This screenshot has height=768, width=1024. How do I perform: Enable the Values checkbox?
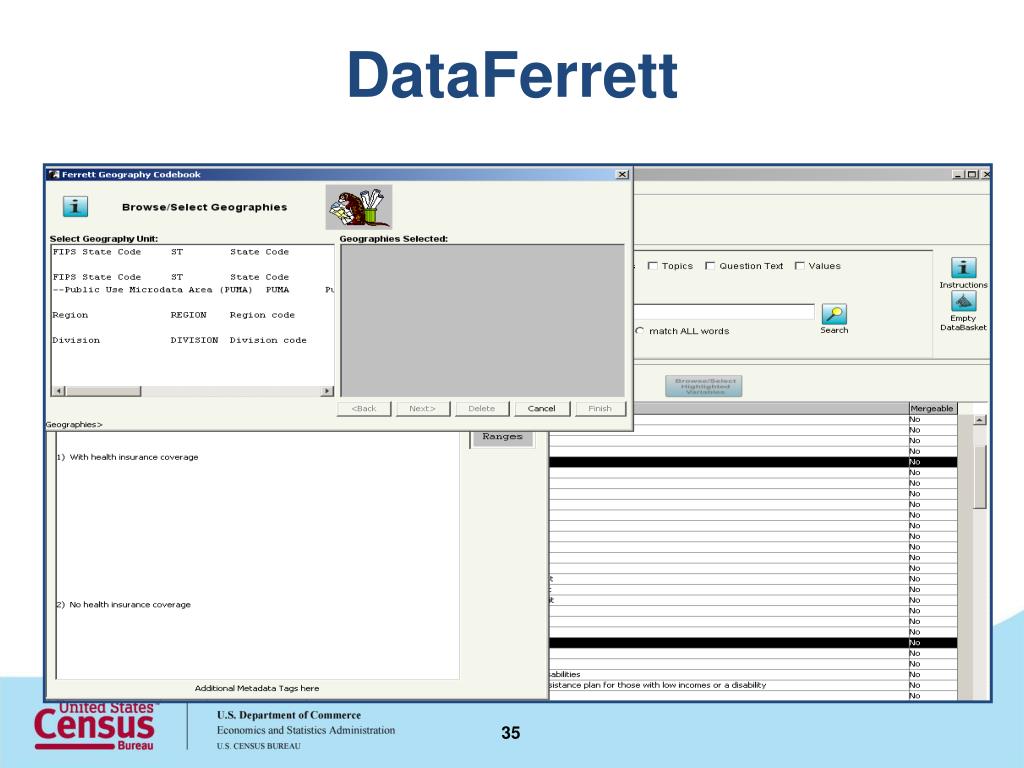(799, 266)
